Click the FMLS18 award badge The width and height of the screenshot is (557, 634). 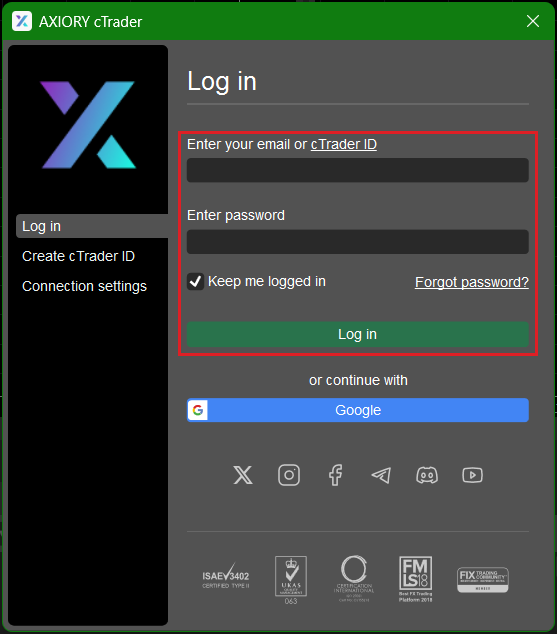point(416,579)
